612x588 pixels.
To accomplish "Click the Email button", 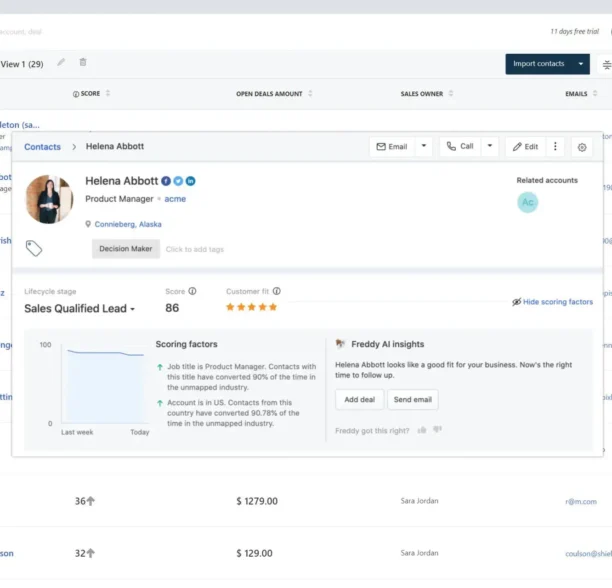I will point(392,146).
